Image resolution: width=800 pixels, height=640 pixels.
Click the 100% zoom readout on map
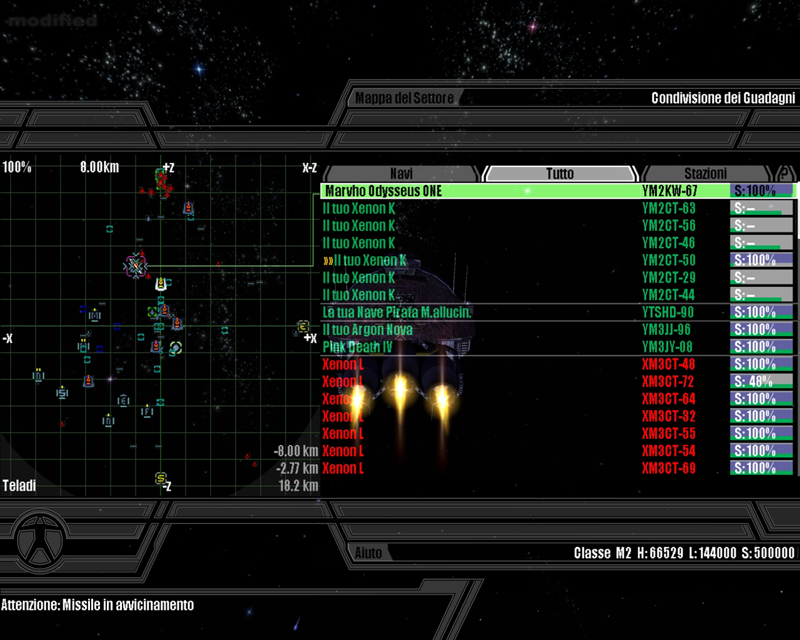[17, 167]
